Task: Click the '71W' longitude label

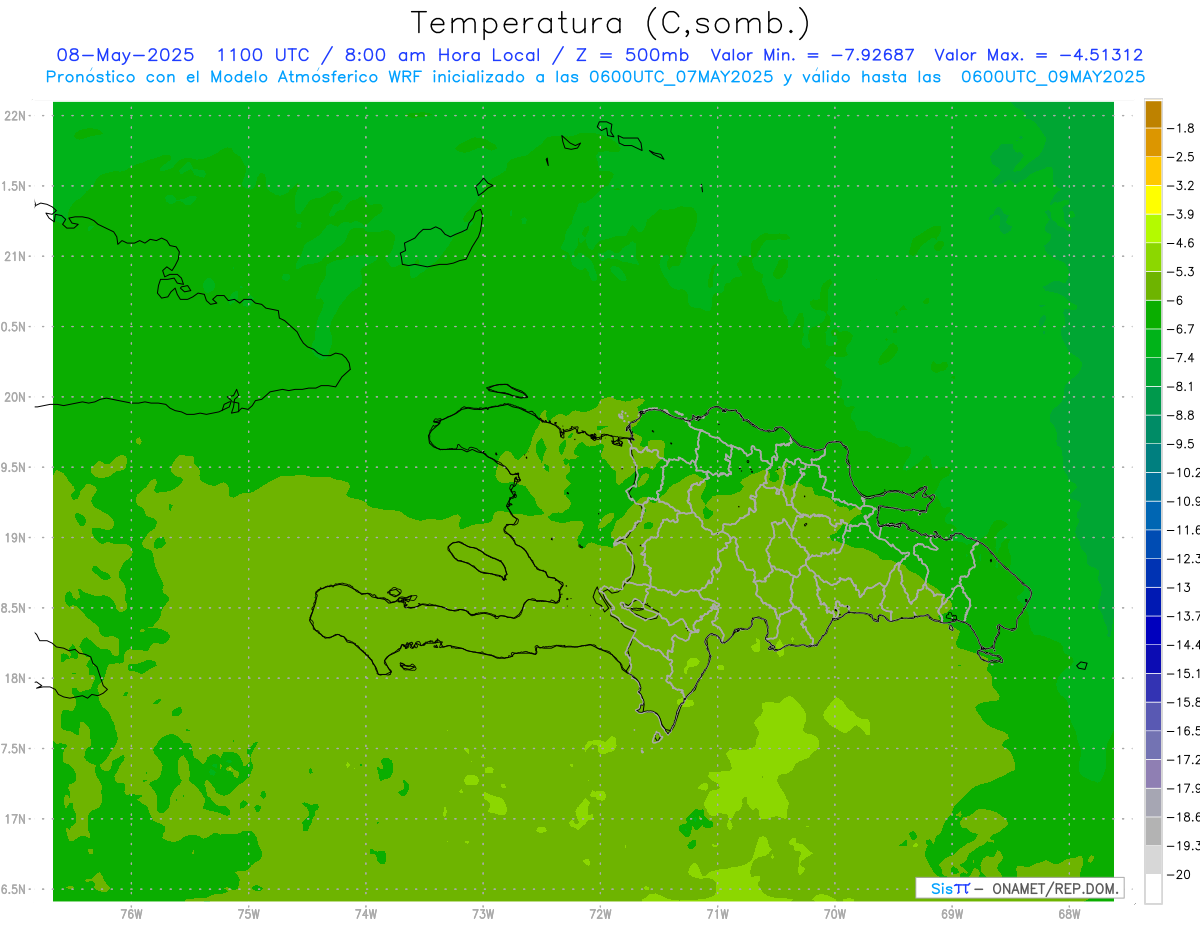Action: [x=717, y=913]
